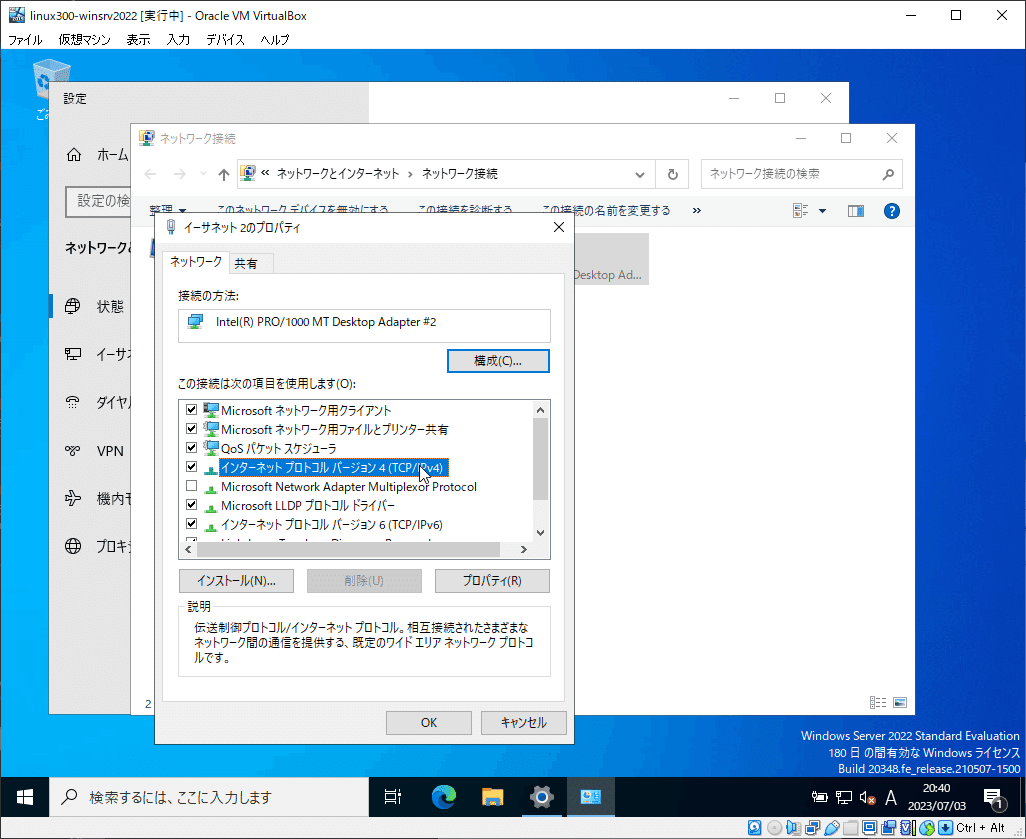Expand address bar history dropdown

click(640, 174)
